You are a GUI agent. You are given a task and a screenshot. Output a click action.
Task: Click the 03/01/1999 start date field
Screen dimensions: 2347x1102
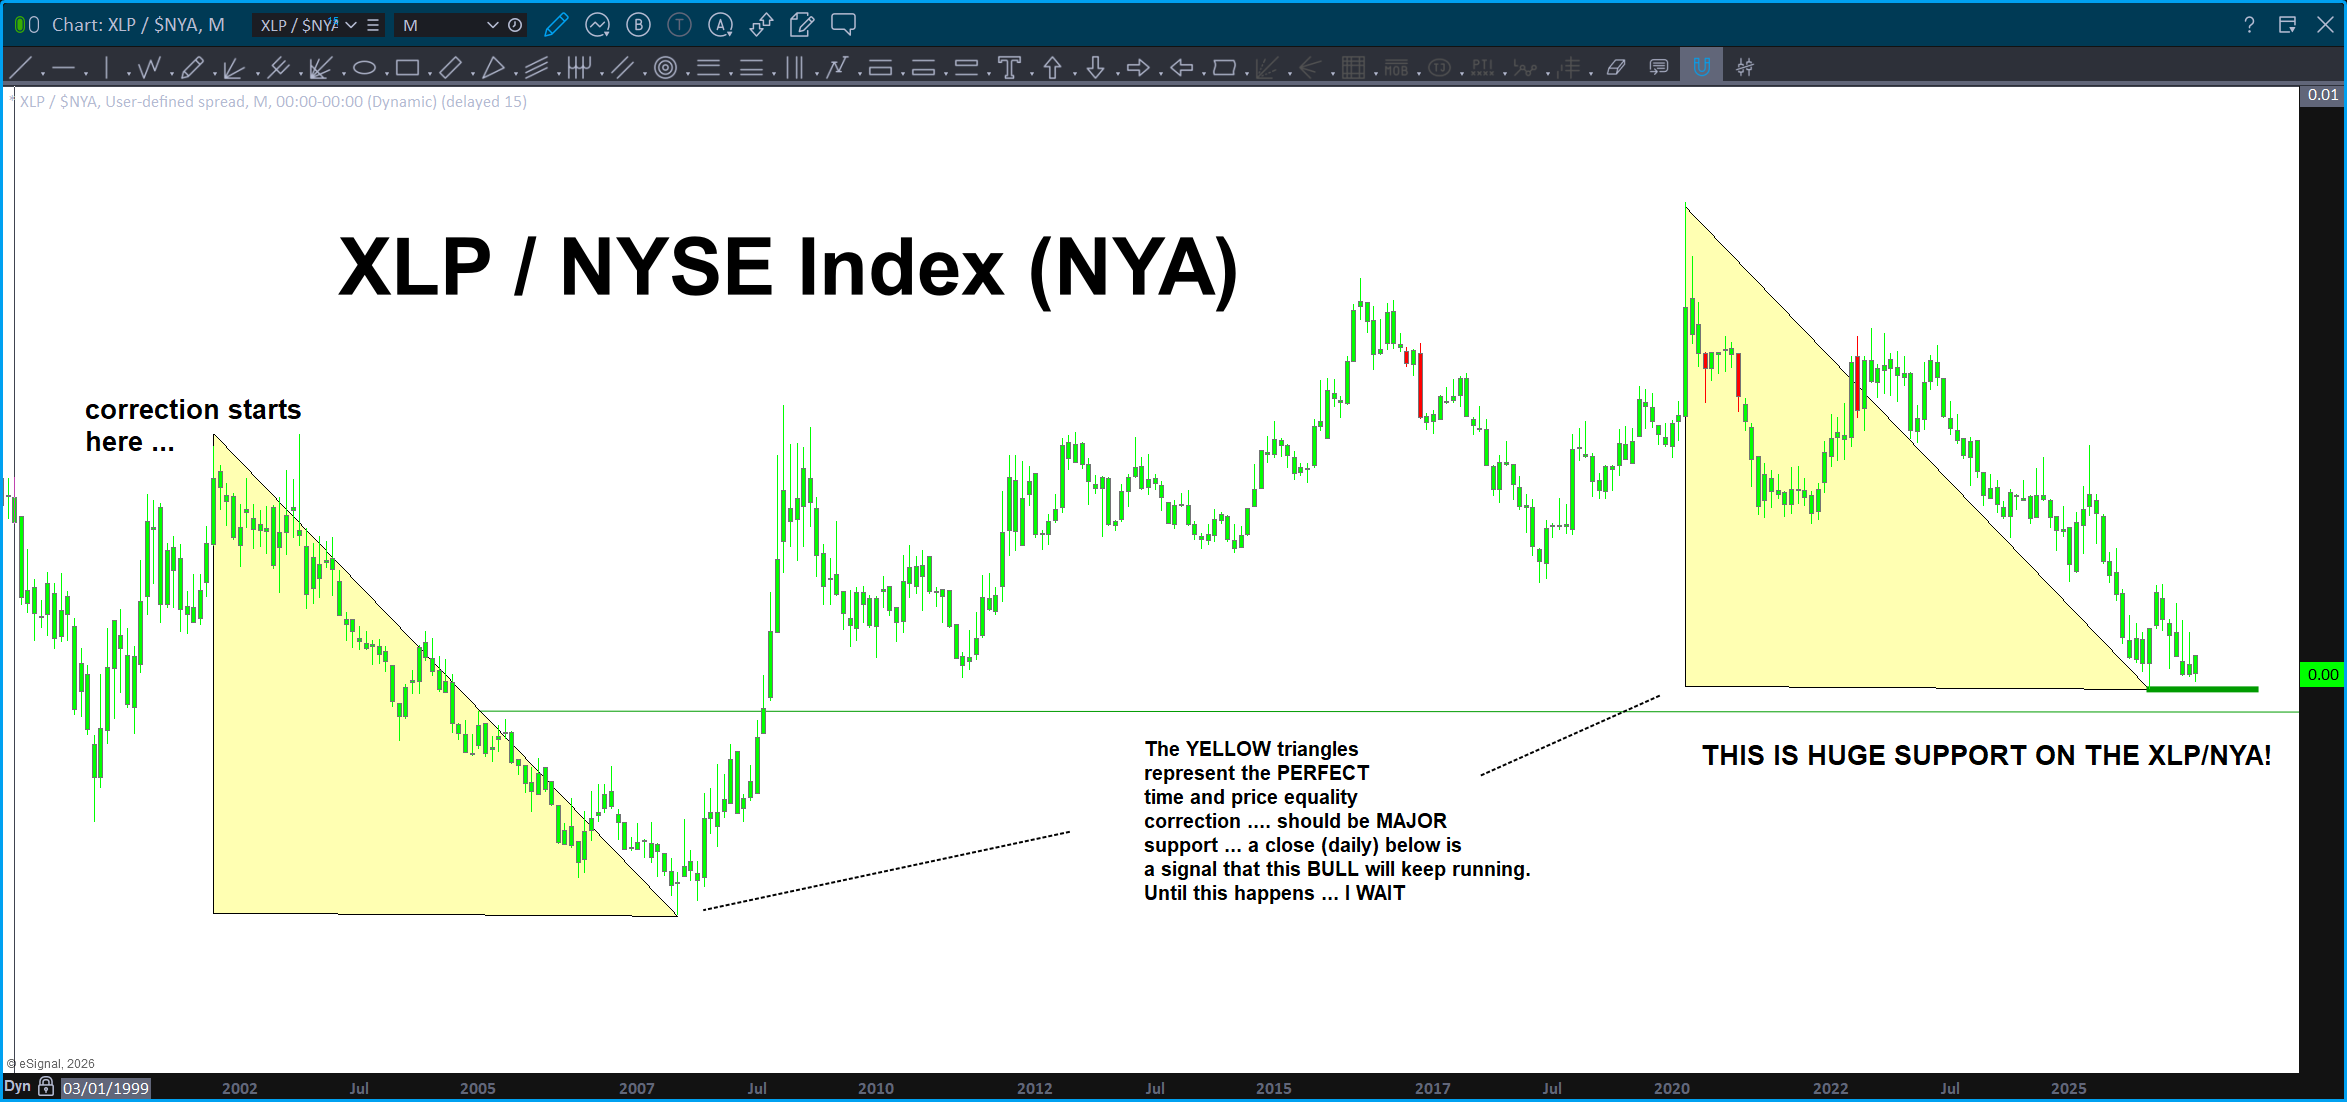coord(106,1088)
